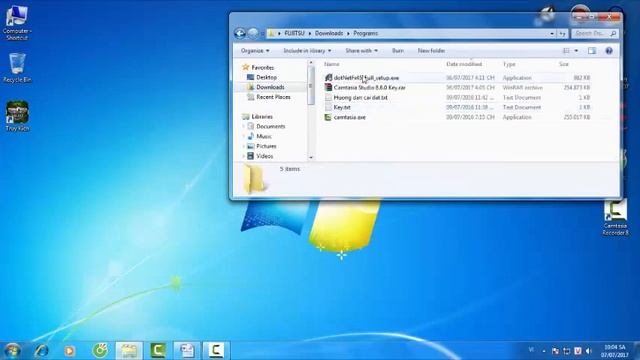The image size is (640, 360).
Task: Open the green Coc Coc browser taskbar icon
Action: [x=100, y=350]
